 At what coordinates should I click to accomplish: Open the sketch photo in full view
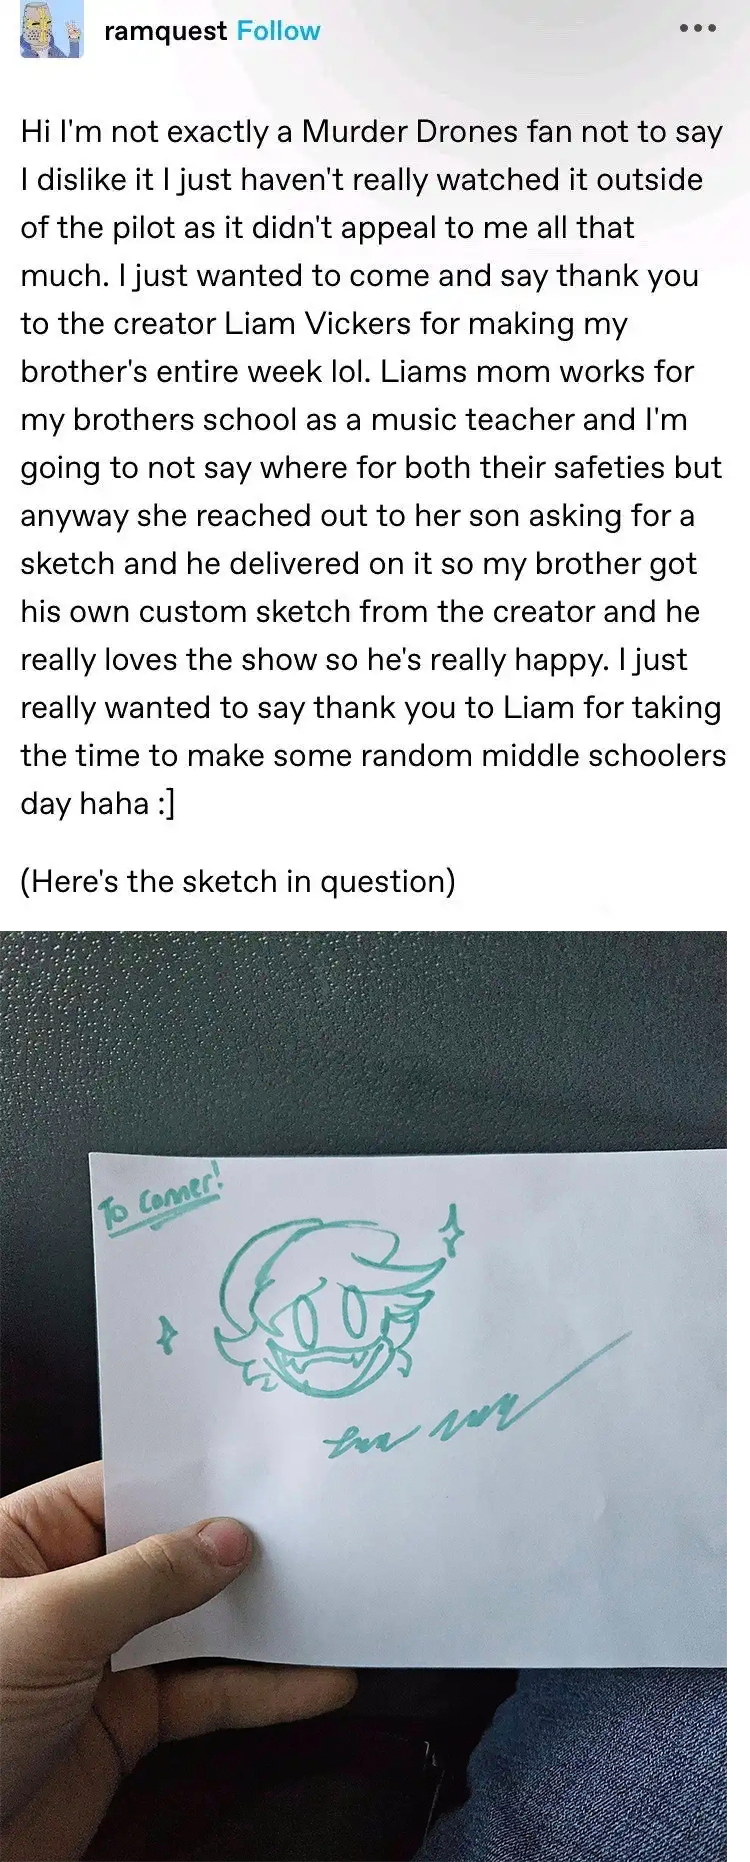pos(363,1396)
